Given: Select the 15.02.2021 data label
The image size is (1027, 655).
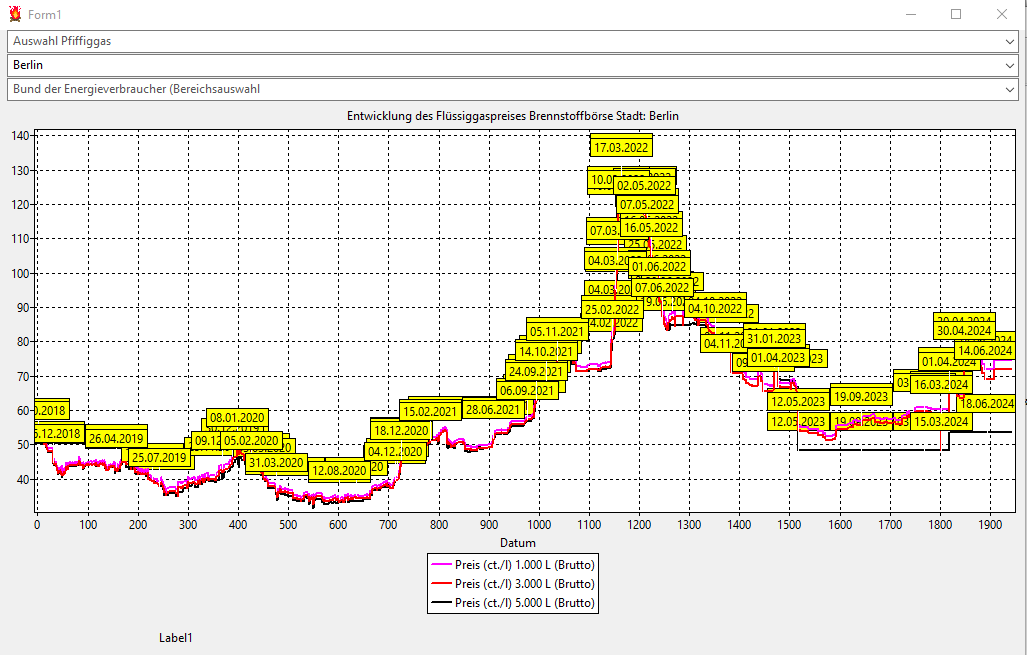Looking at the screenshot, I should [x=430, y=412].
